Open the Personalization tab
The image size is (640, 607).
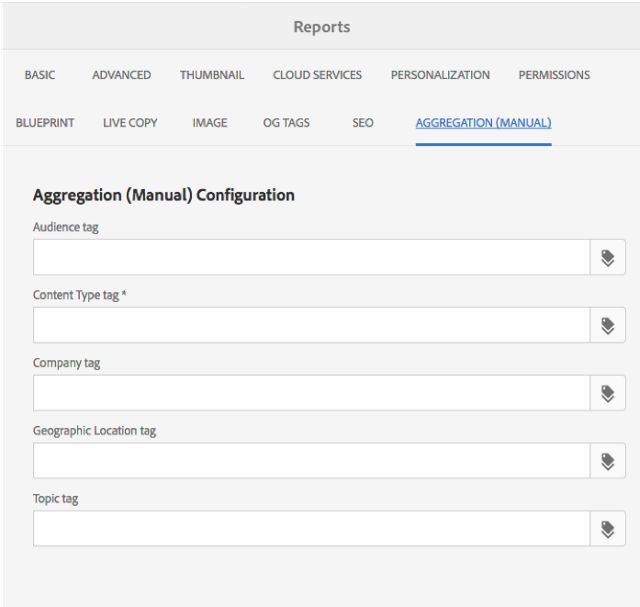(x=440, y=75)
